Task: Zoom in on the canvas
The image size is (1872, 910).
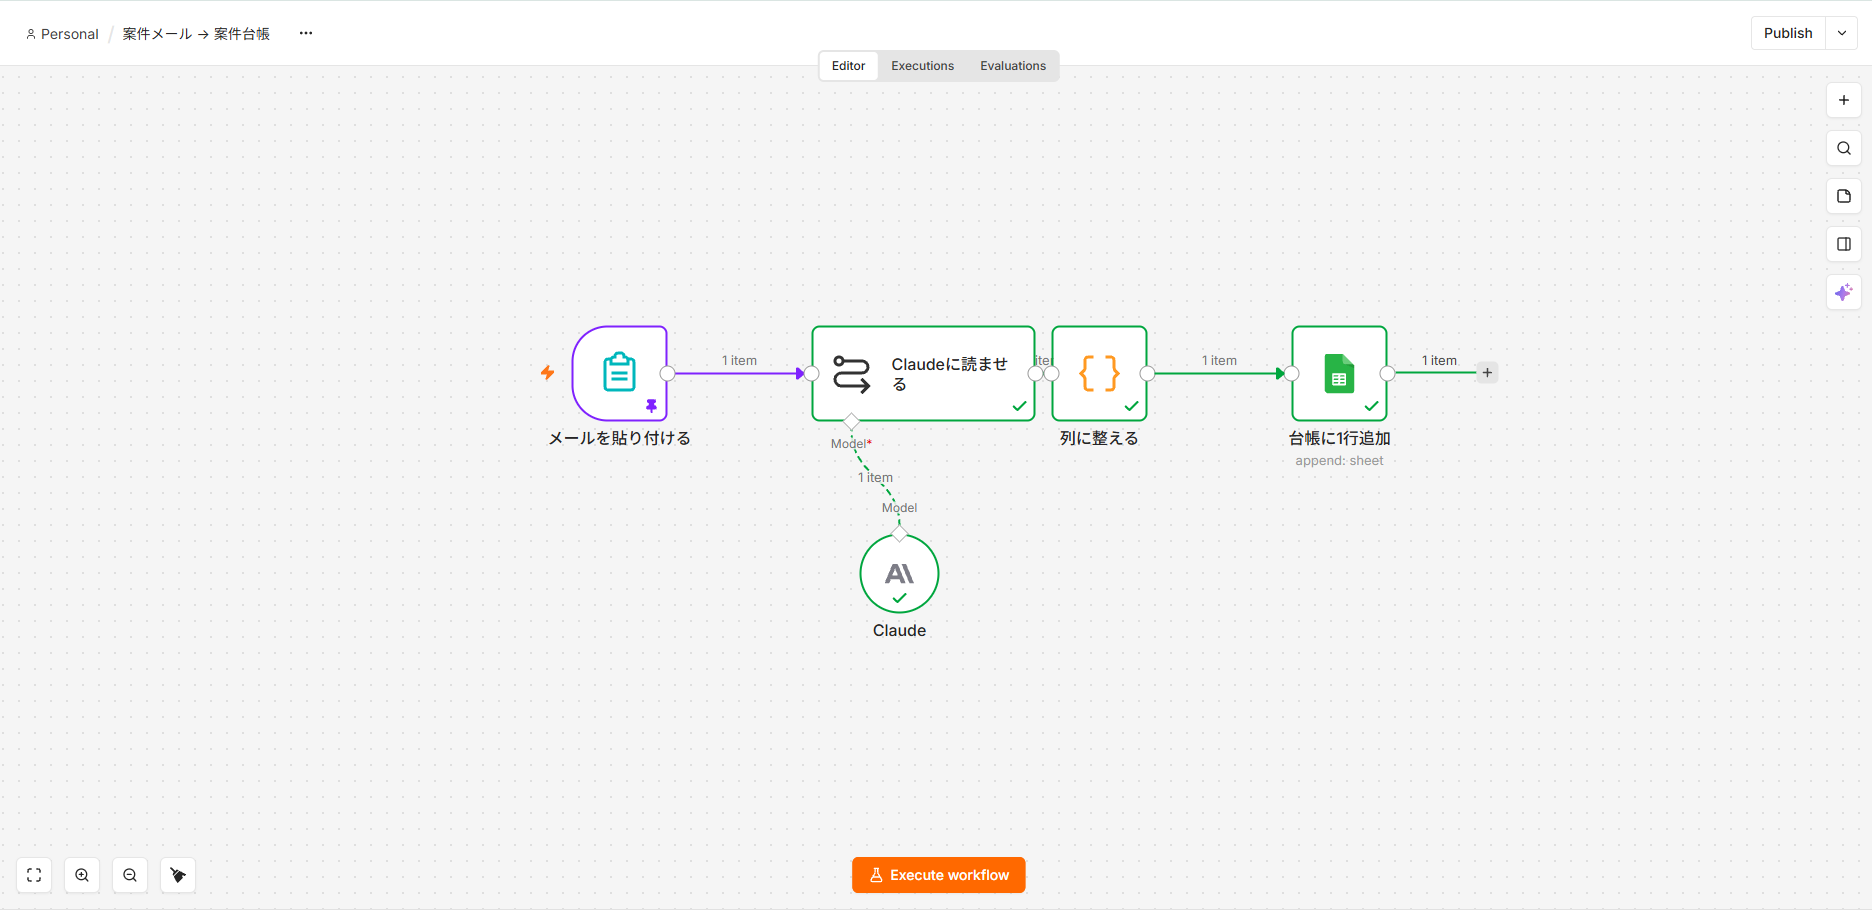Action: click(x=82, y=875)
